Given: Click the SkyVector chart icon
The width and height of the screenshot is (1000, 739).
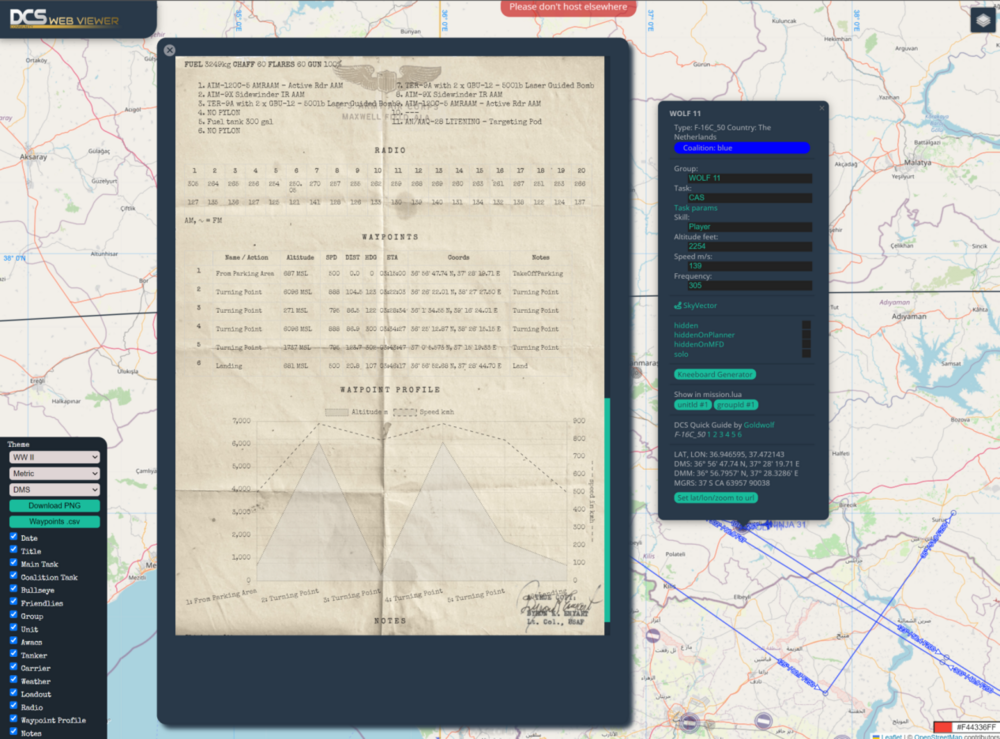Looking at the screenshot, I should click(677, 305).
